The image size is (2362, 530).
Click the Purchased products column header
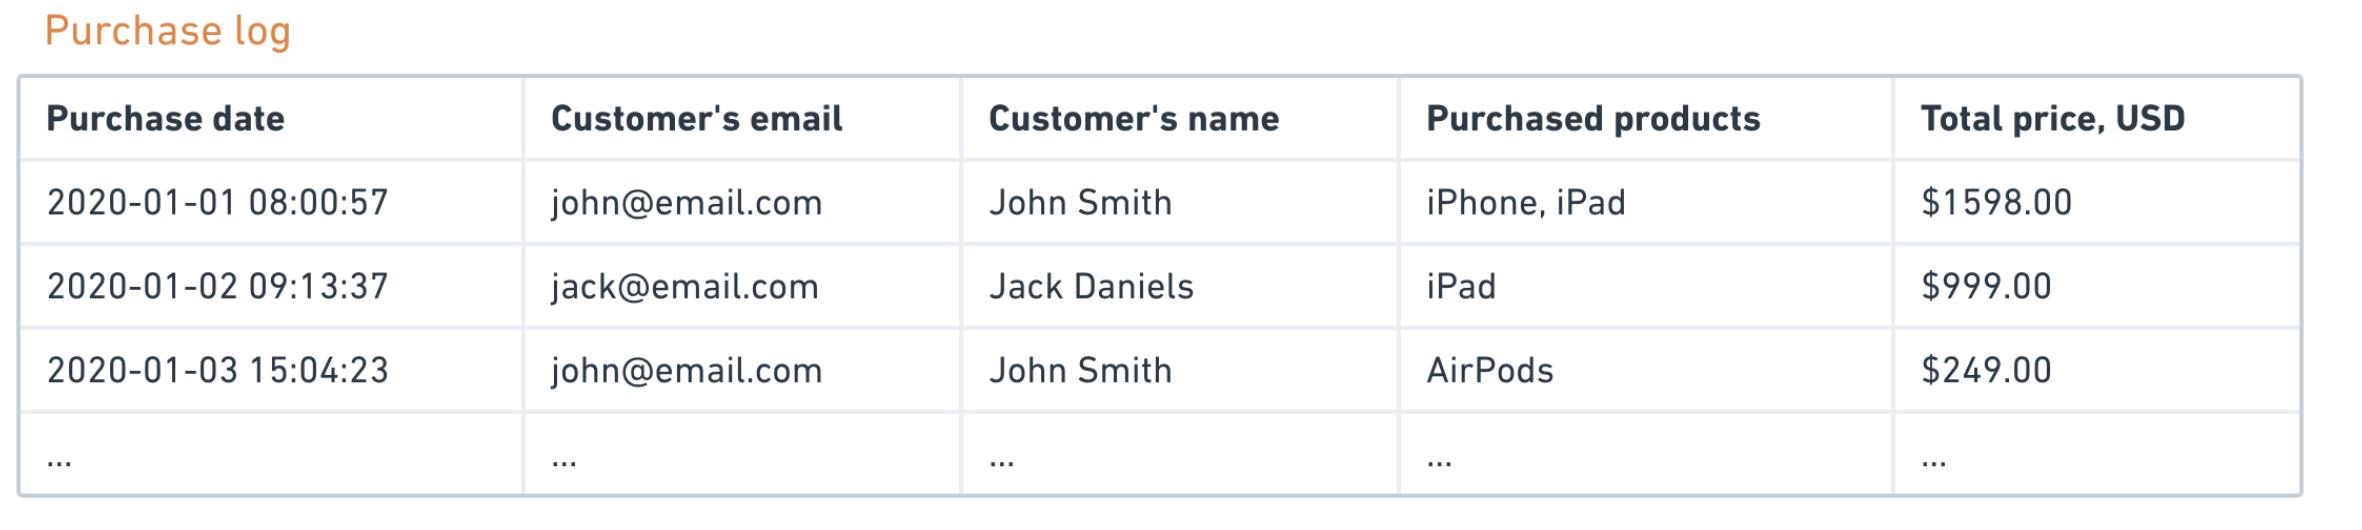1592,119
